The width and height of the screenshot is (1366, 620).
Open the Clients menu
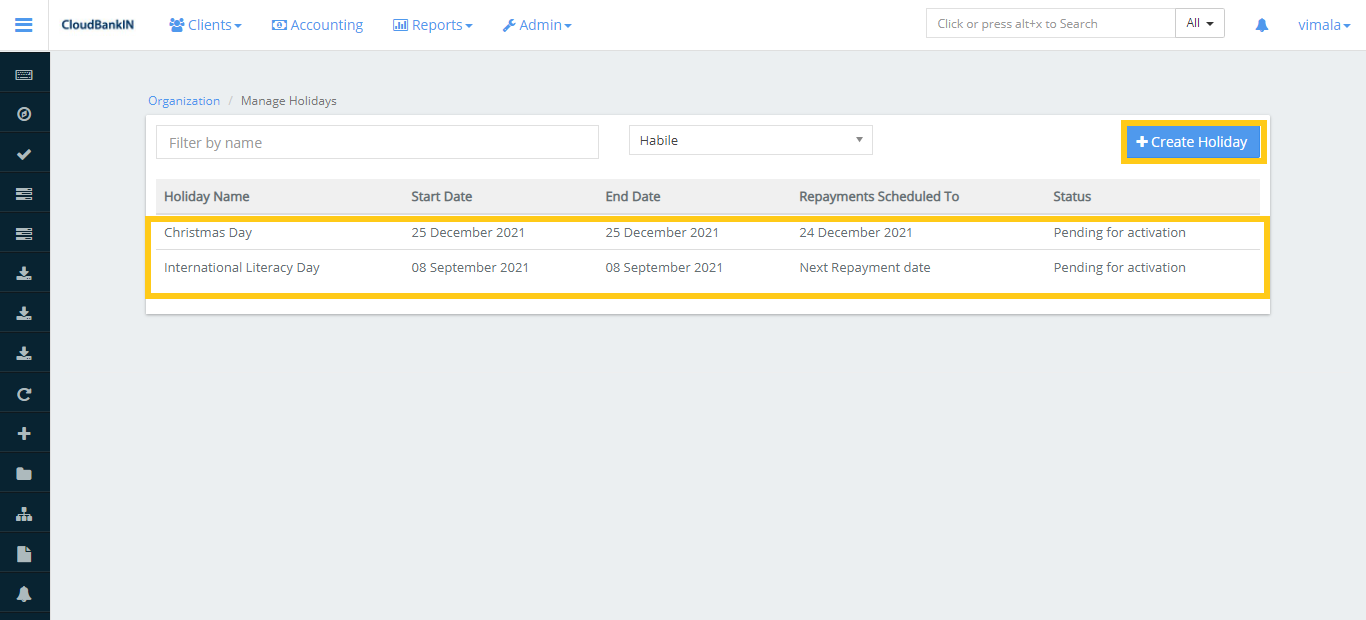pyautogui.click(x=205, y=25)
